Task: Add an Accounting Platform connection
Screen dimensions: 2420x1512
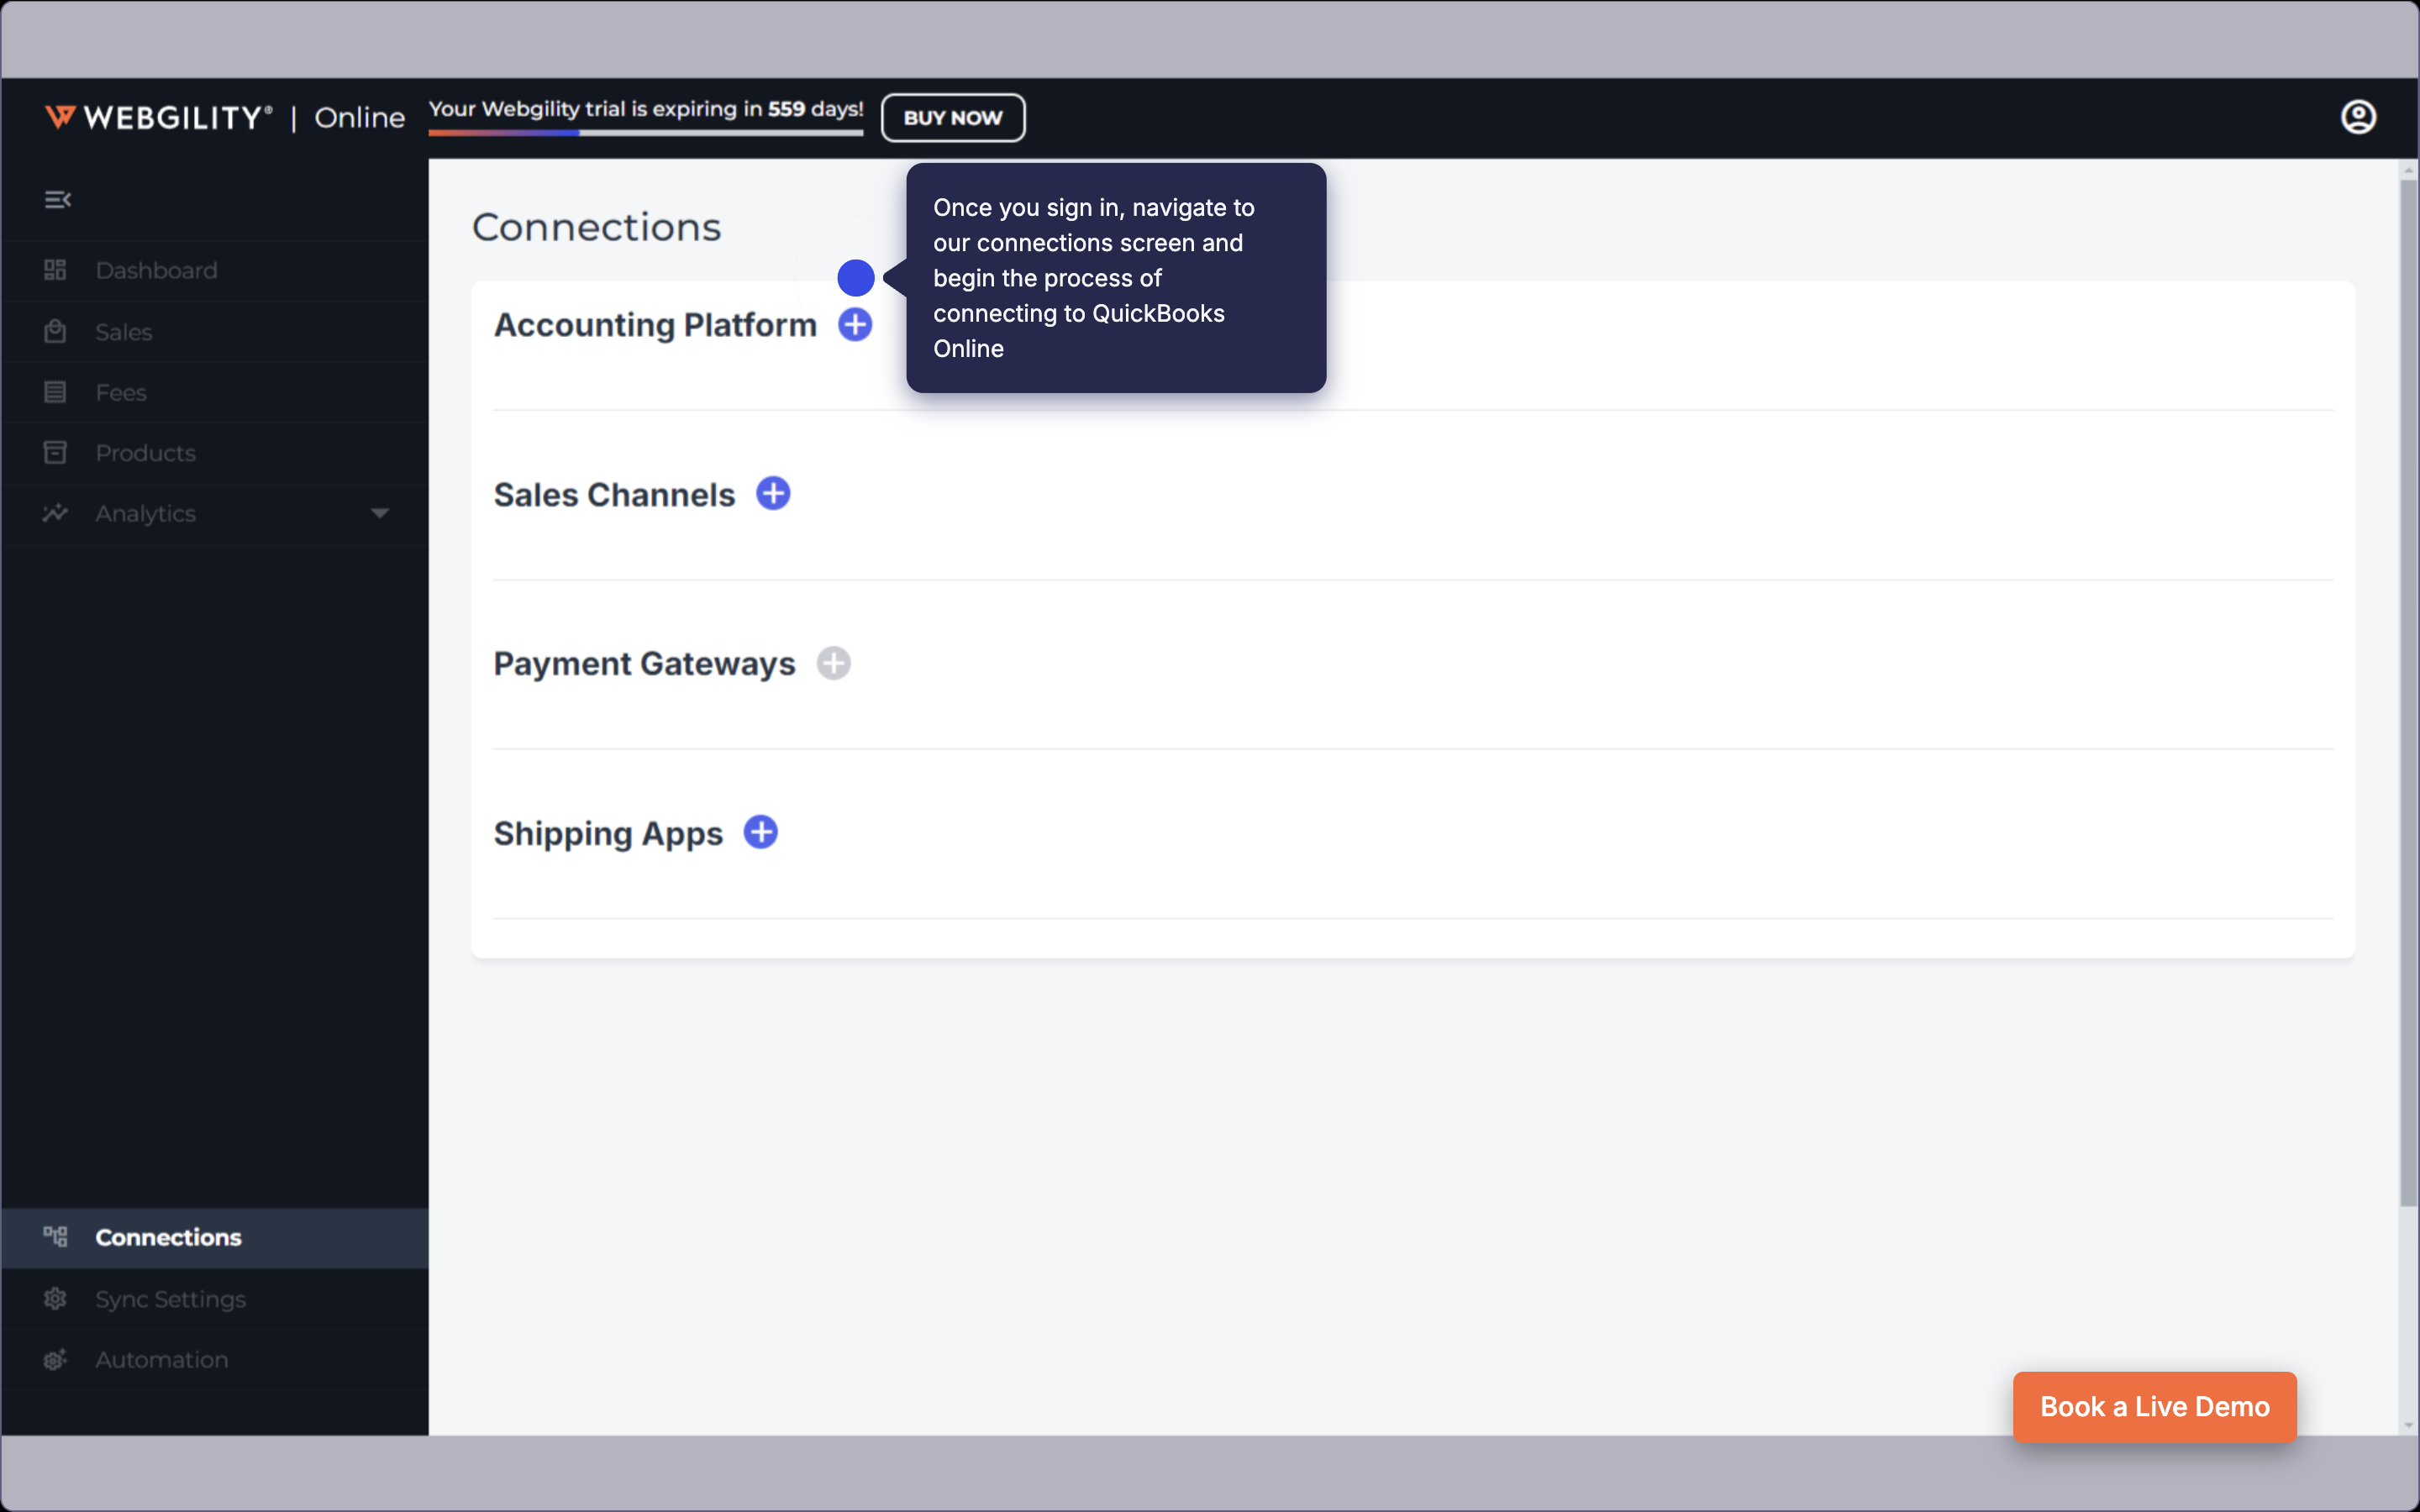Action: pyautogui.click(x=855, y=324)
